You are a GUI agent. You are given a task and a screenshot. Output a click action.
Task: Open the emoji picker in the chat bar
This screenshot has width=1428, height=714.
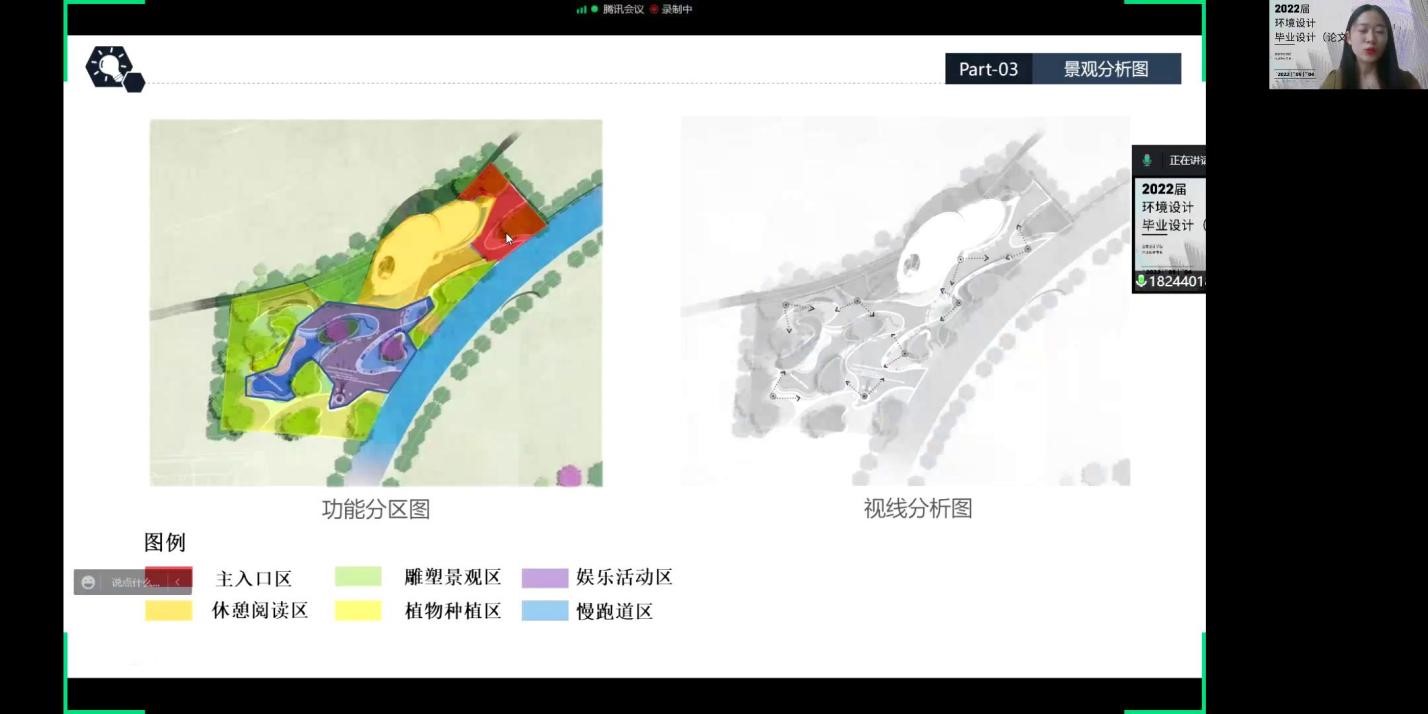(x=88, y=580)
